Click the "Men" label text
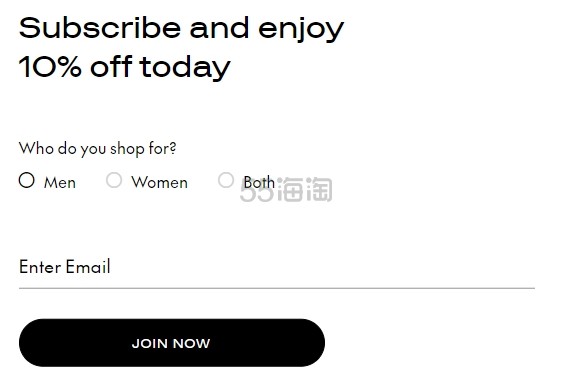Viewport: 572px width, 379px height. (60, 182)
